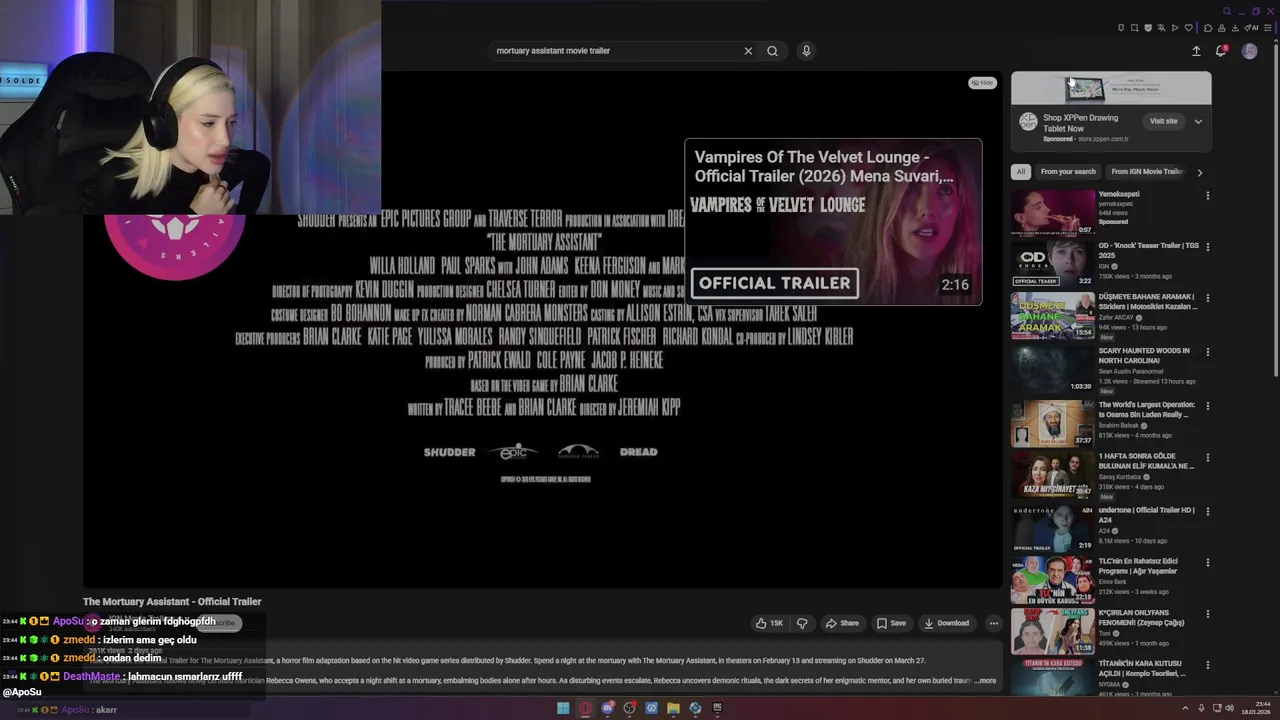Click the translate page icon
The image size is (1280, 720).
(x=1161, y=28)
